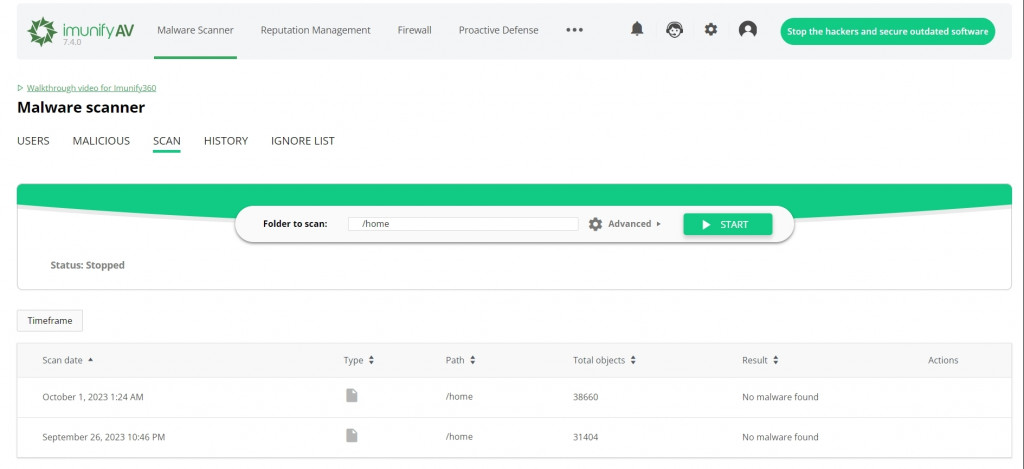Image resolution: width=1024 pixels, height=469 pixels.
Task: Open the support agent icon
Action: 675,29
